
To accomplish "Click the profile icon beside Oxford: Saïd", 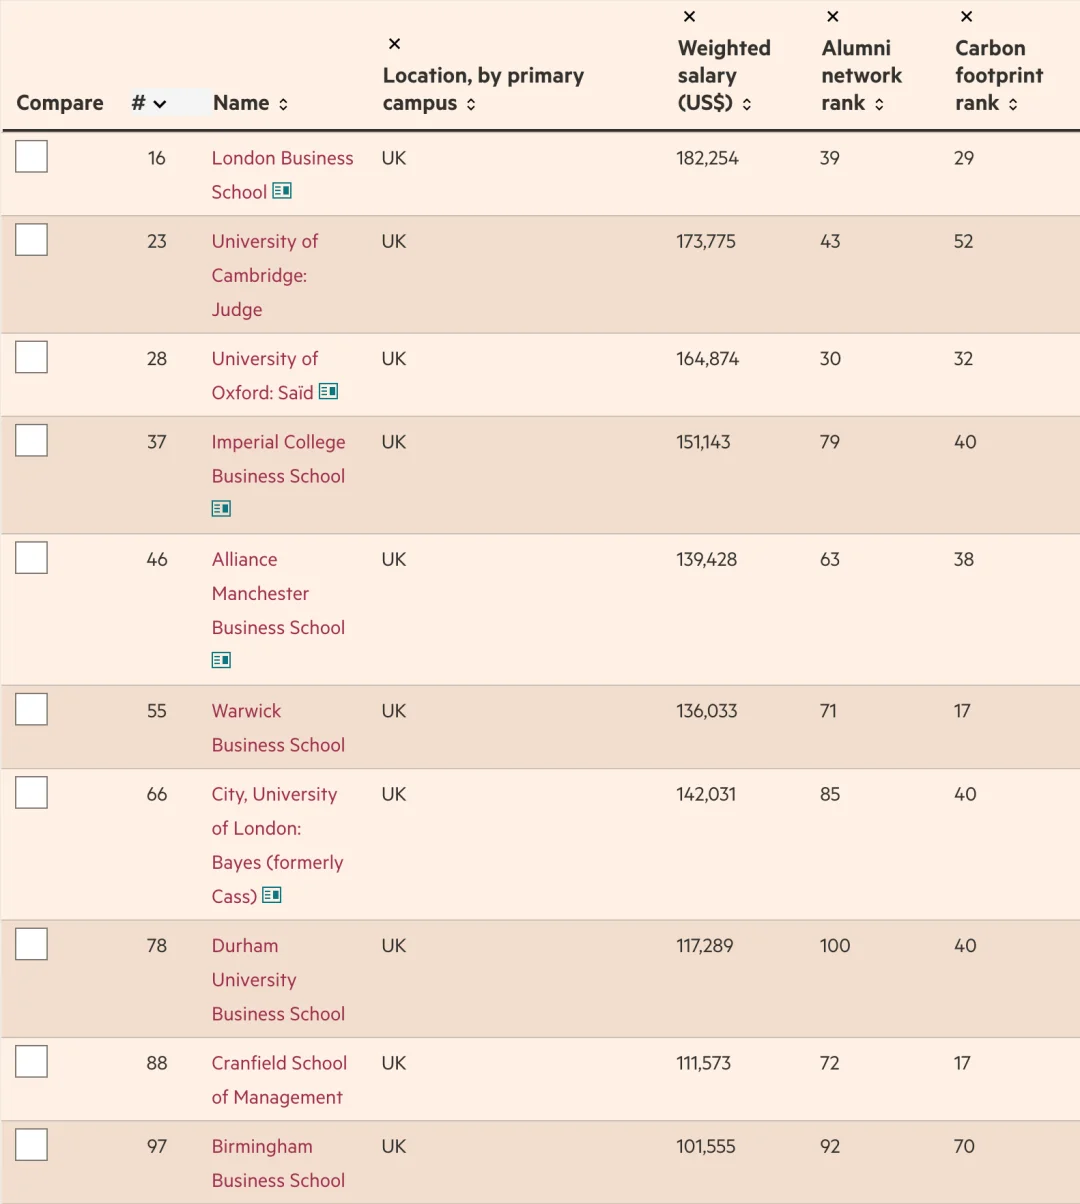I will tap(328, 392).
